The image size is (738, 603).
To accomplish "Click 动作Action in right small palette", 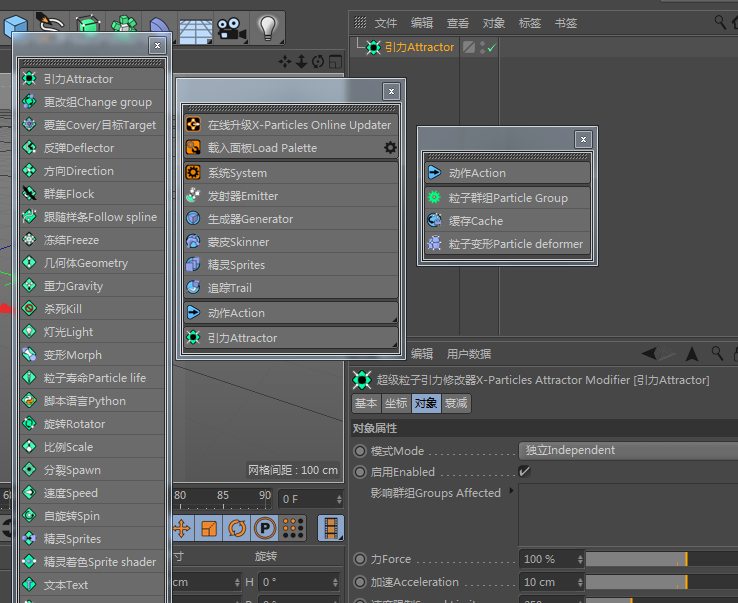I will pyautogui.click(x=507, y=173).
